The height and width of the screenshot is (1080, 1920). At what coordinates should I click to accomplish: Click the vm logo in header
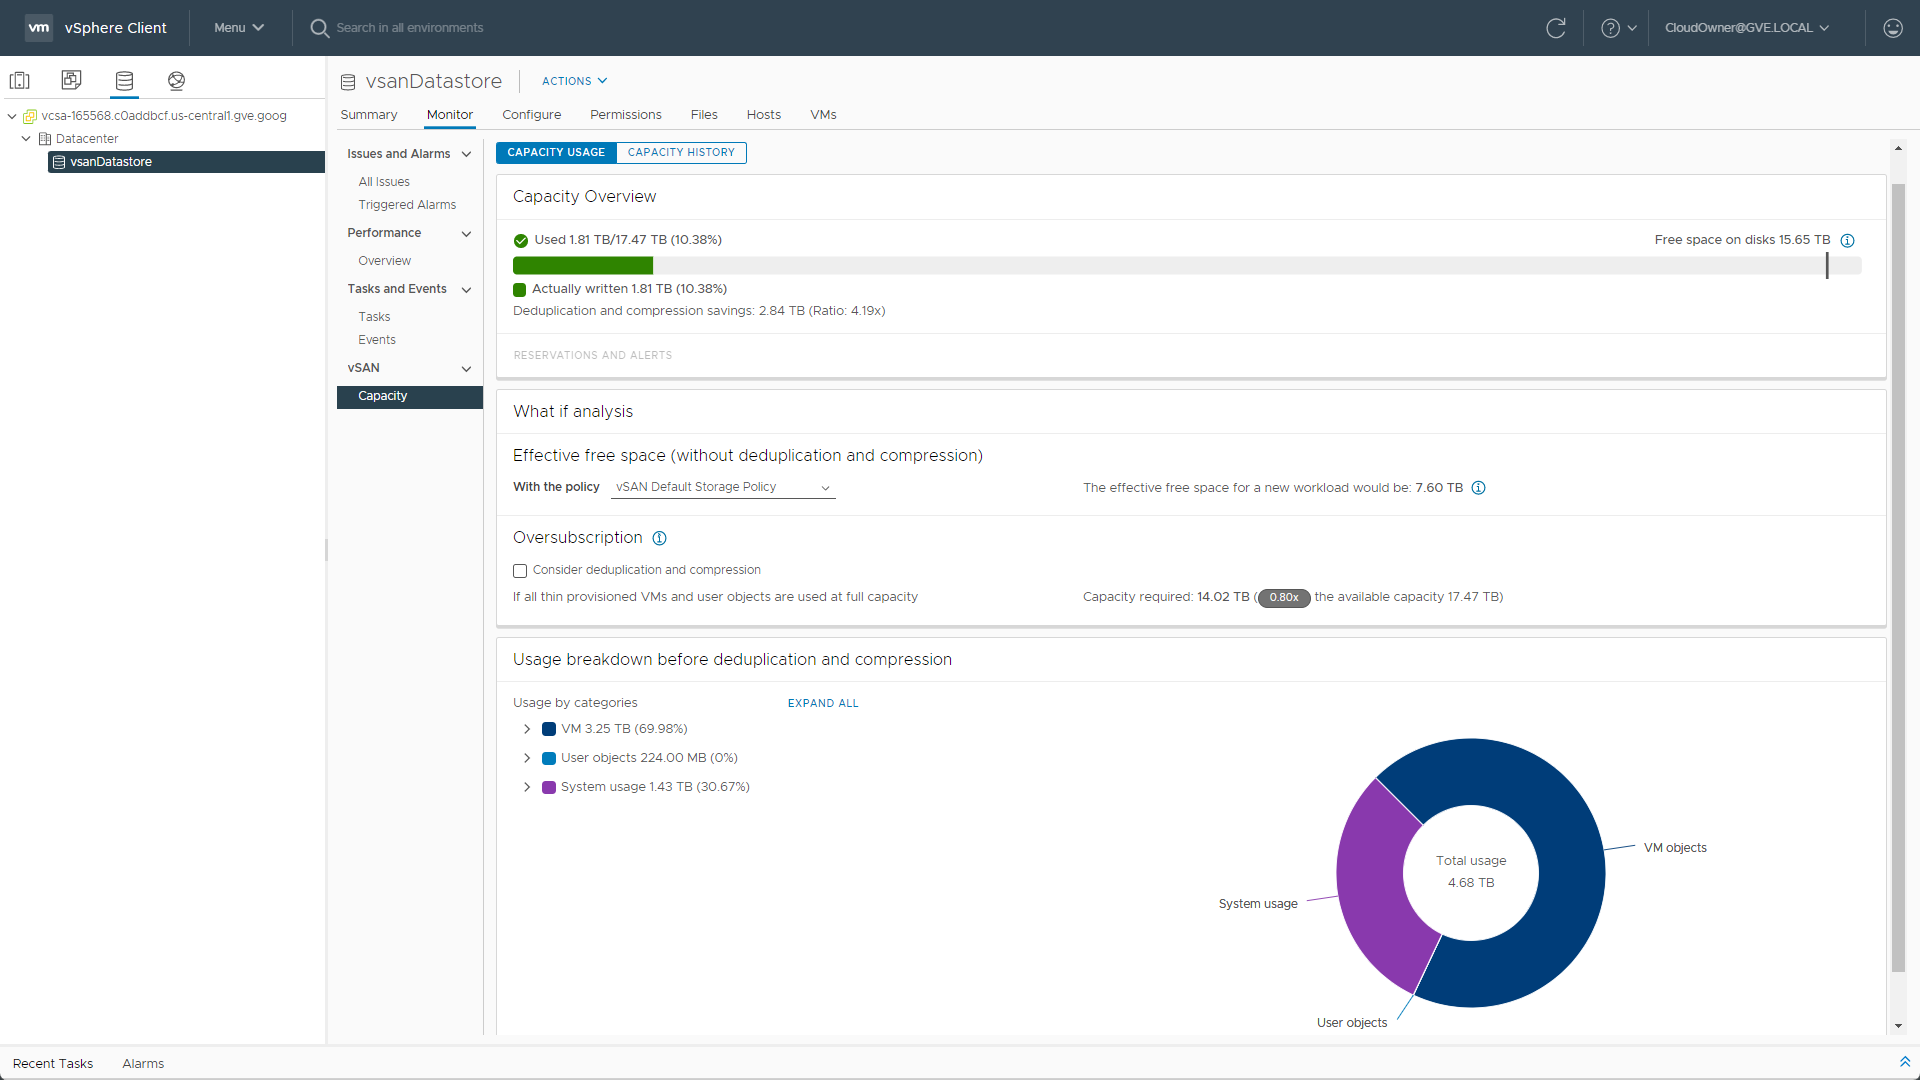tap(39, 27)
